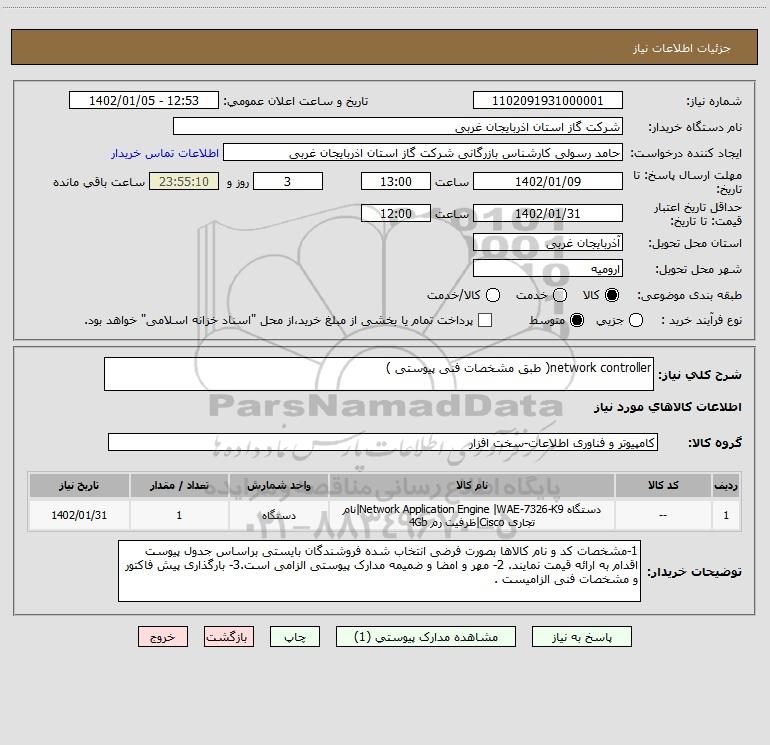The image size is (770, 745).
Task: Select the کالا/خدمت radio button
Action: (x=493, y=295)
